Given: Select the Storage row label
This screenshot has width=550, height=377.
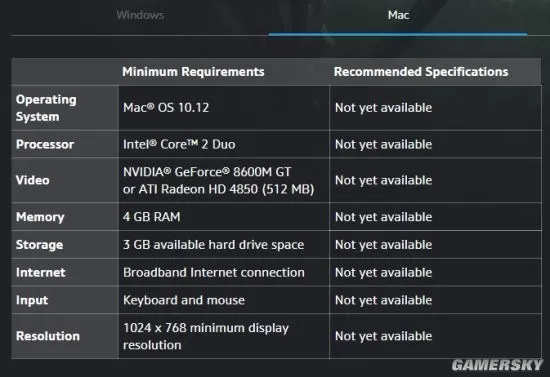Looking at the screenshot, I should (39, 245).
